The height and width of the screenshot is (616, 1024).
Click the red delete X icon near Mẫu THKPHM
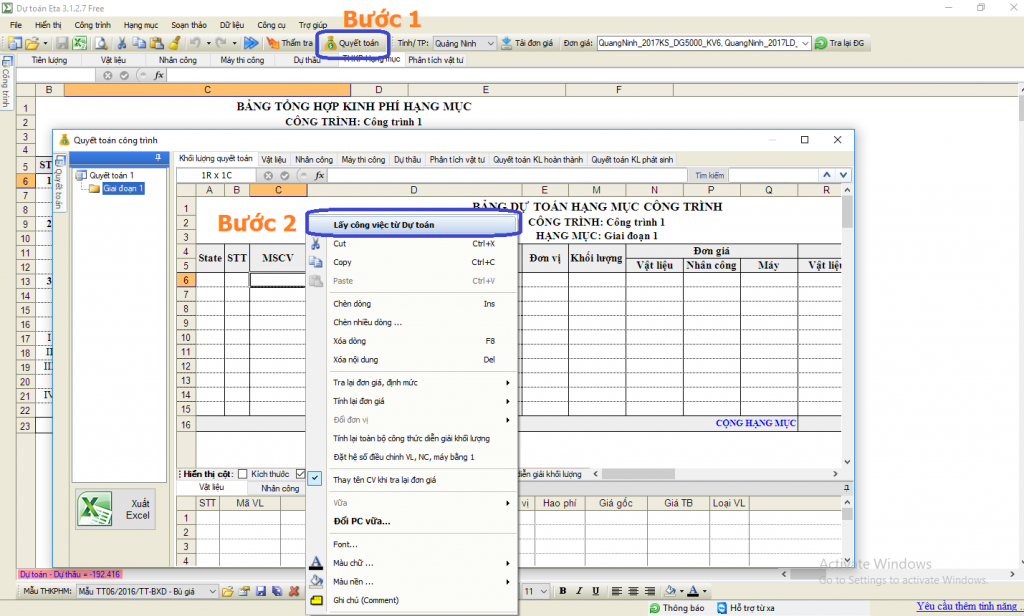pyautogui.click(x=293, y=592)
